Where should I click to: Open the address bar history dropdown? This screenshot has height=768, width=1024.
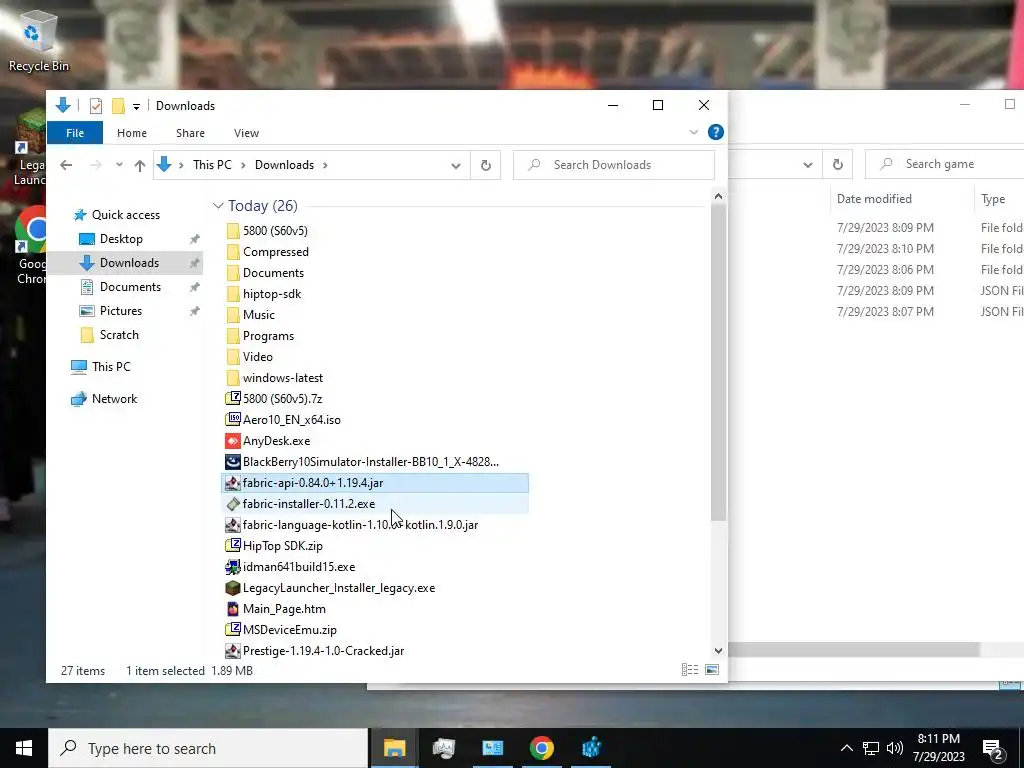455,165
